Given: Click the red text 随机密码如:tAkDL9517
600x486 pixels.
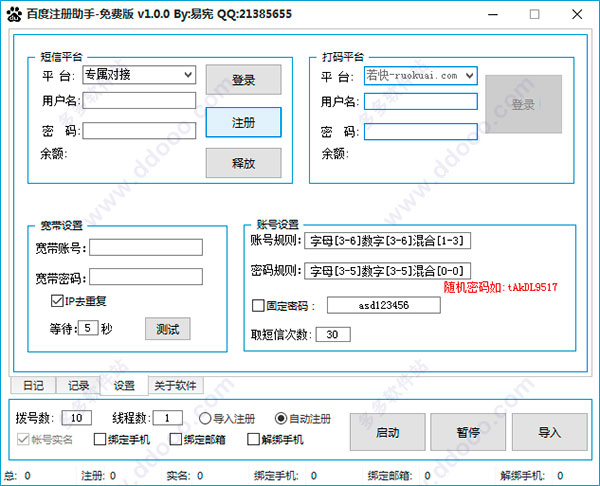Looking at the screenshot, I should (x=501, y=287).
